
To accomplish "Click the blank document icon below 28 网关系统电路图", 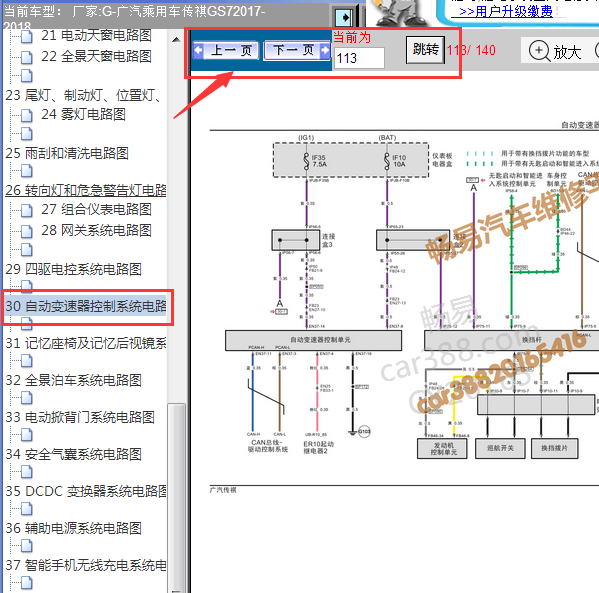I will (26, 250).
